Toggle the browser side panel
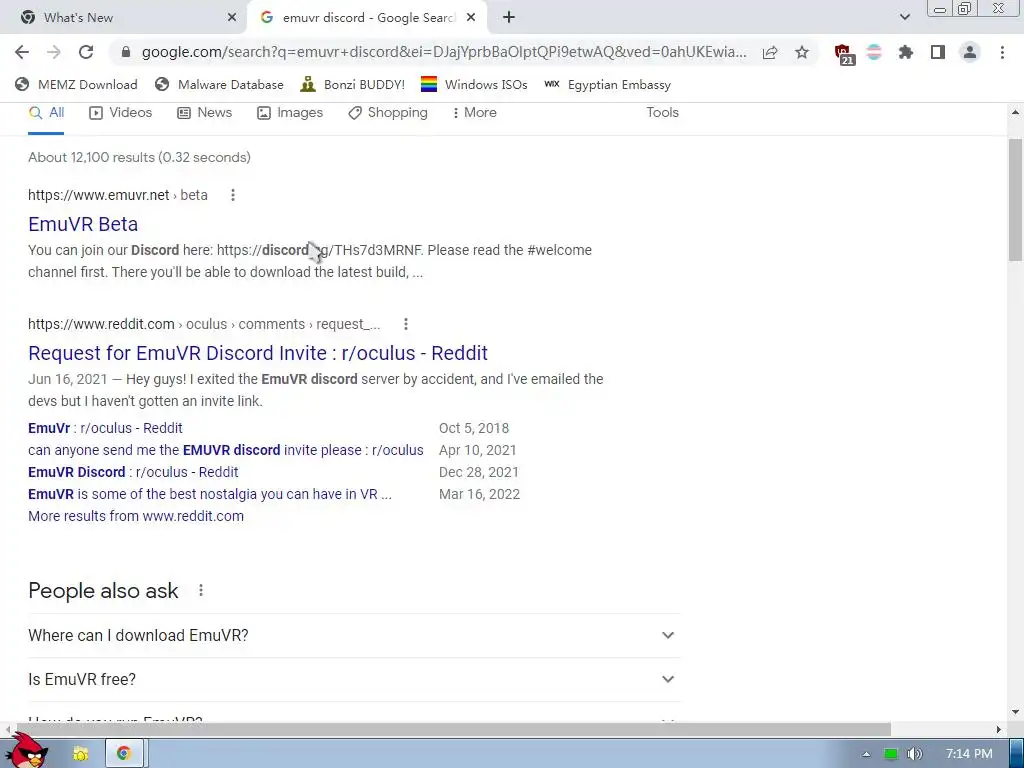 pyautogui.click(x=938, y=52)
